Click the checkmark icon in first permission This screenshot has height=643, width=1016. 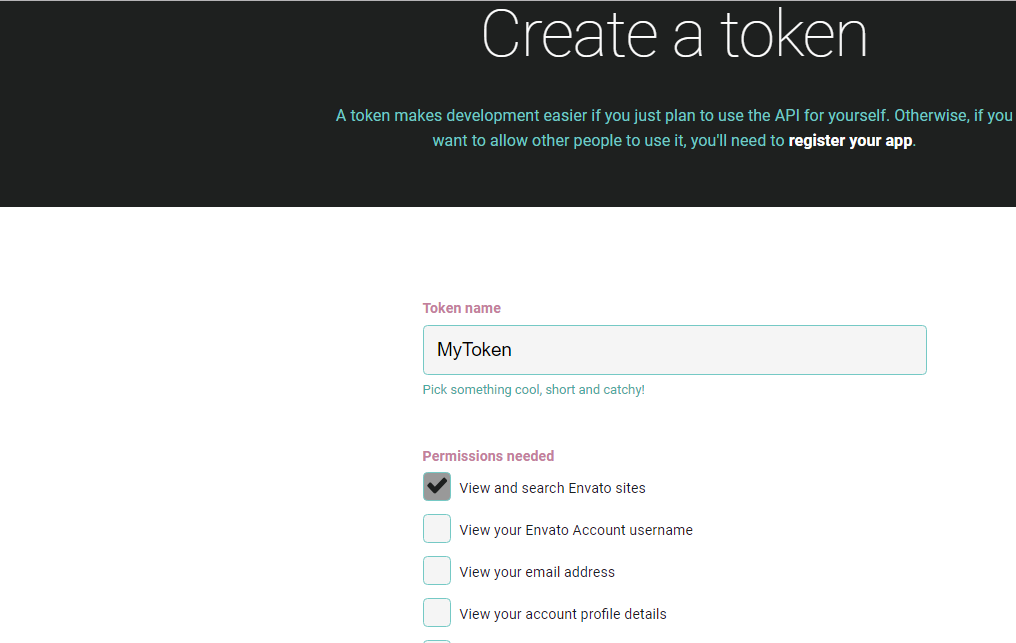437,486
